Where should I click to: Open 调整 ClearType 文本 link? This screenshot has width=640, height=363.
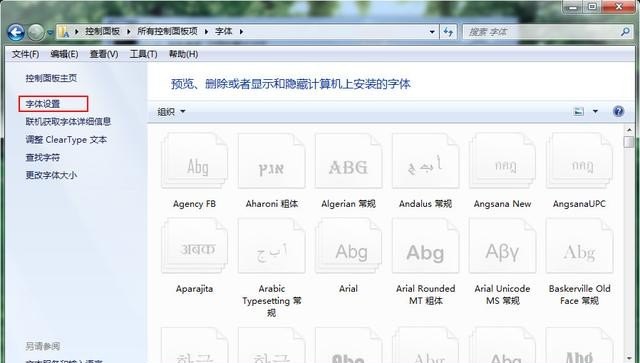click(x=66, y=140)
